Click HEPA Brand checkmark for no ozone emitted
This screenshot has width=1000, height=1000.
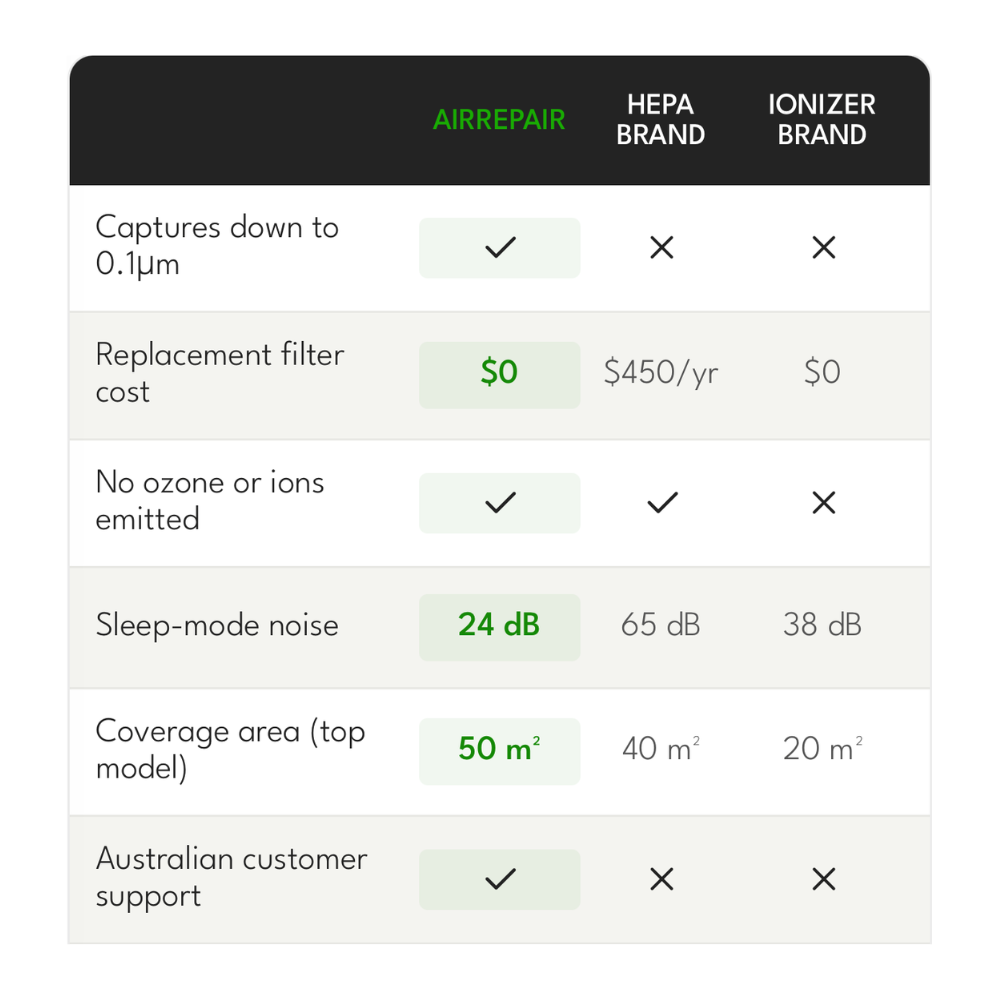point(662,503)
